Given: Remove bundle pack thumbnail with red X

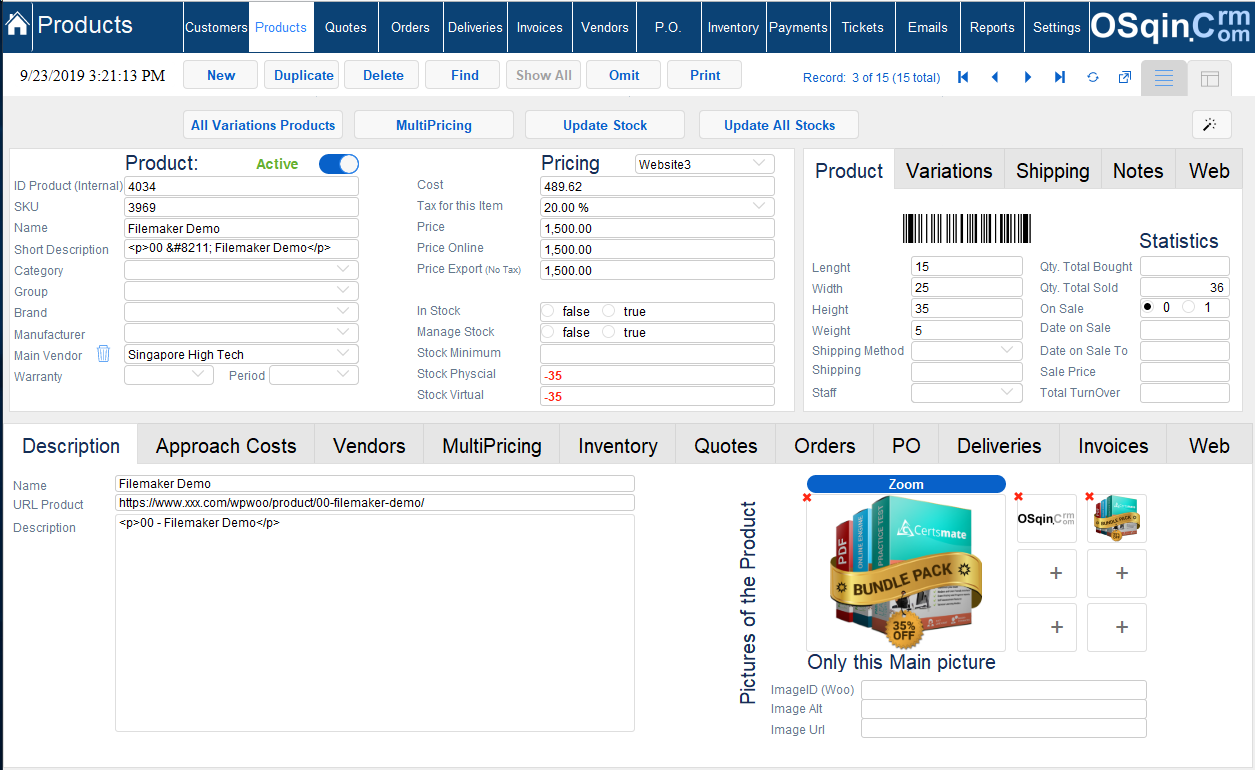Looking at the screenshot, I should point(1089,496).
